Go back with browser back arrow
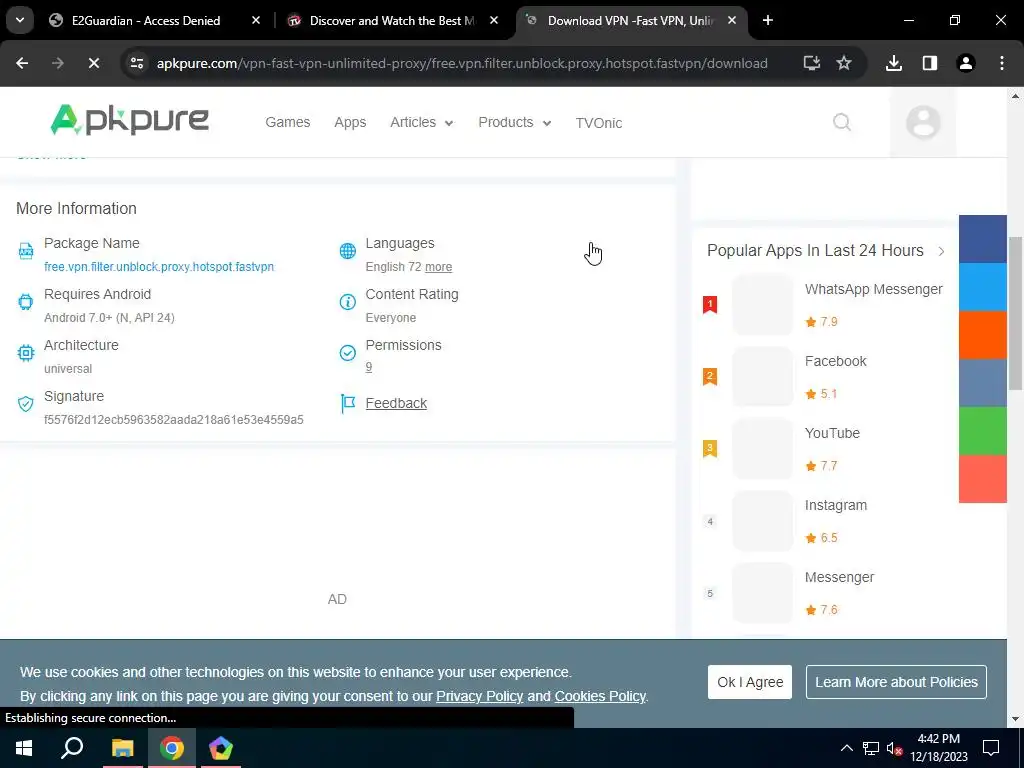This screenshot has width=1024, height=768. tap(22, 63)
